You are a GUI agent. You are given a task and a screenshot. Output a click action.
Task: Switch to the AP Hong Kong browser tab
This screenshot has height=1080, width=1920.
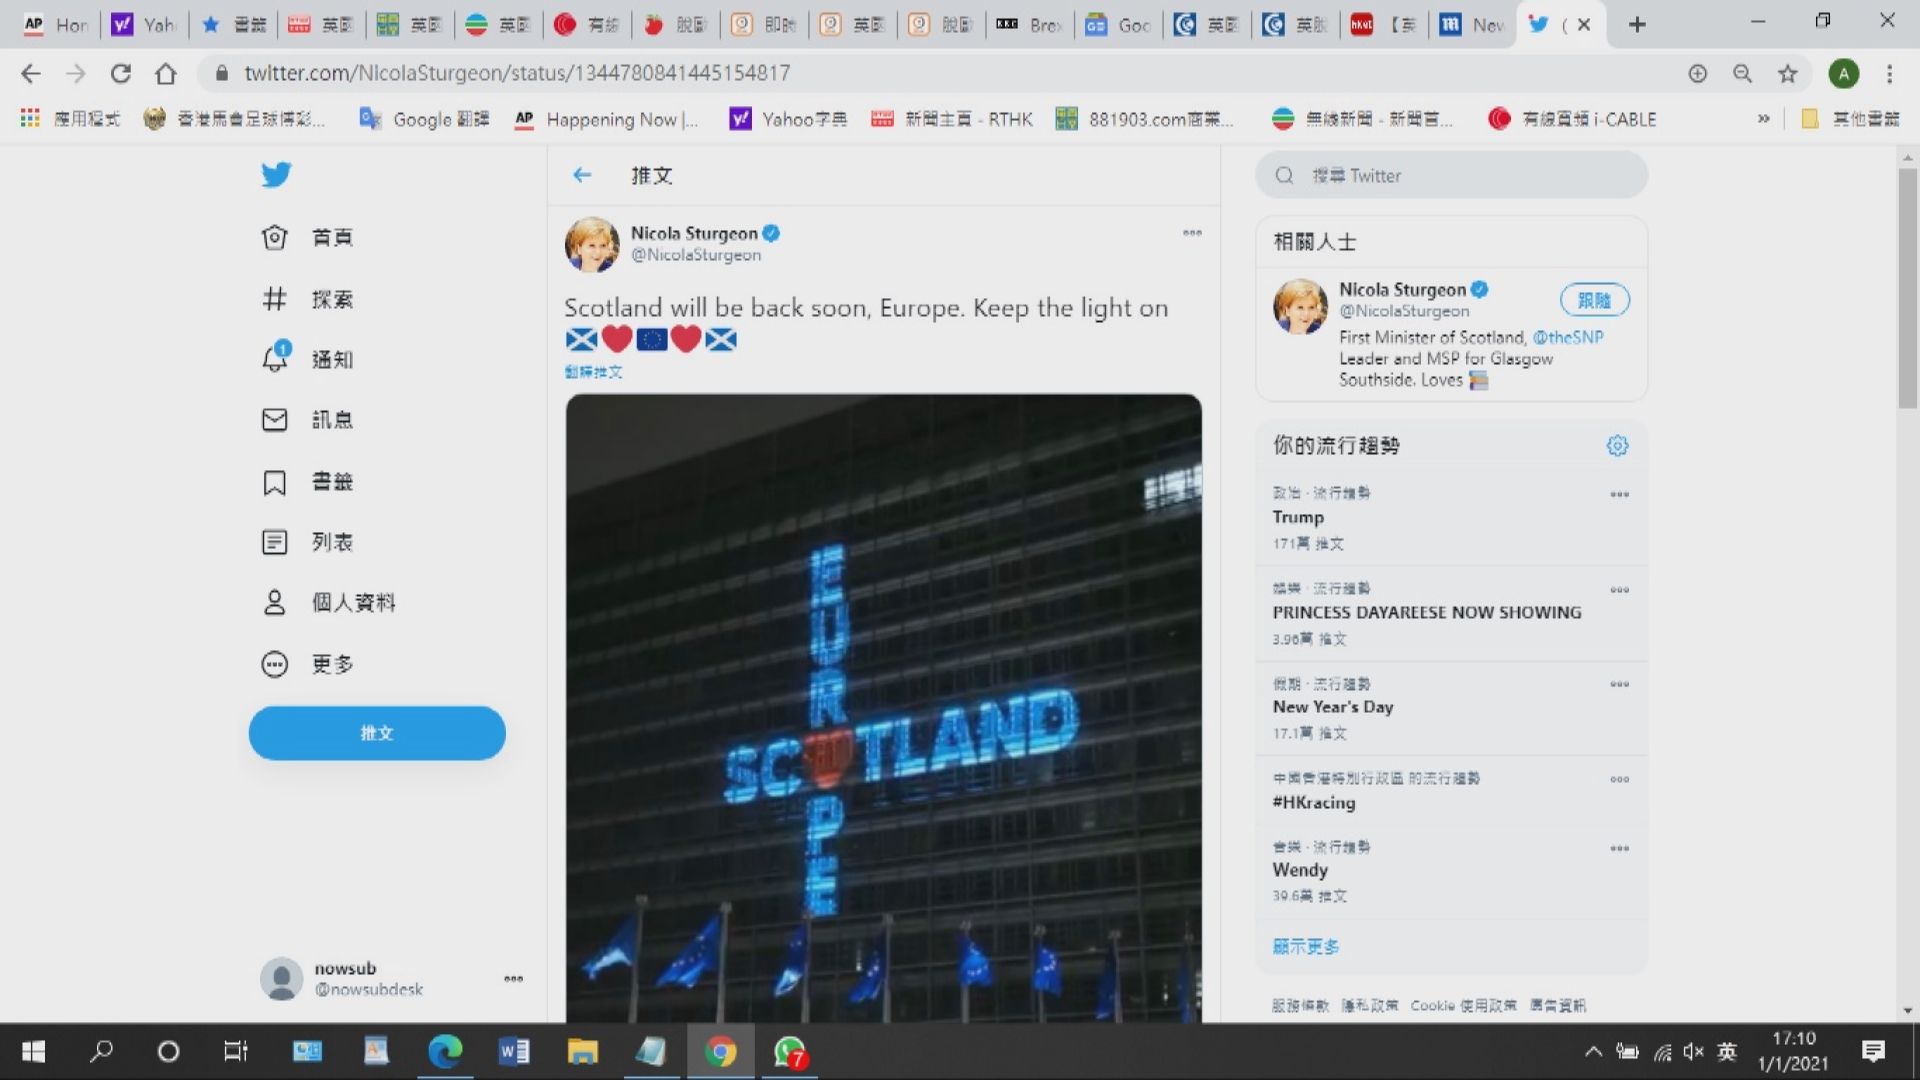55,24
